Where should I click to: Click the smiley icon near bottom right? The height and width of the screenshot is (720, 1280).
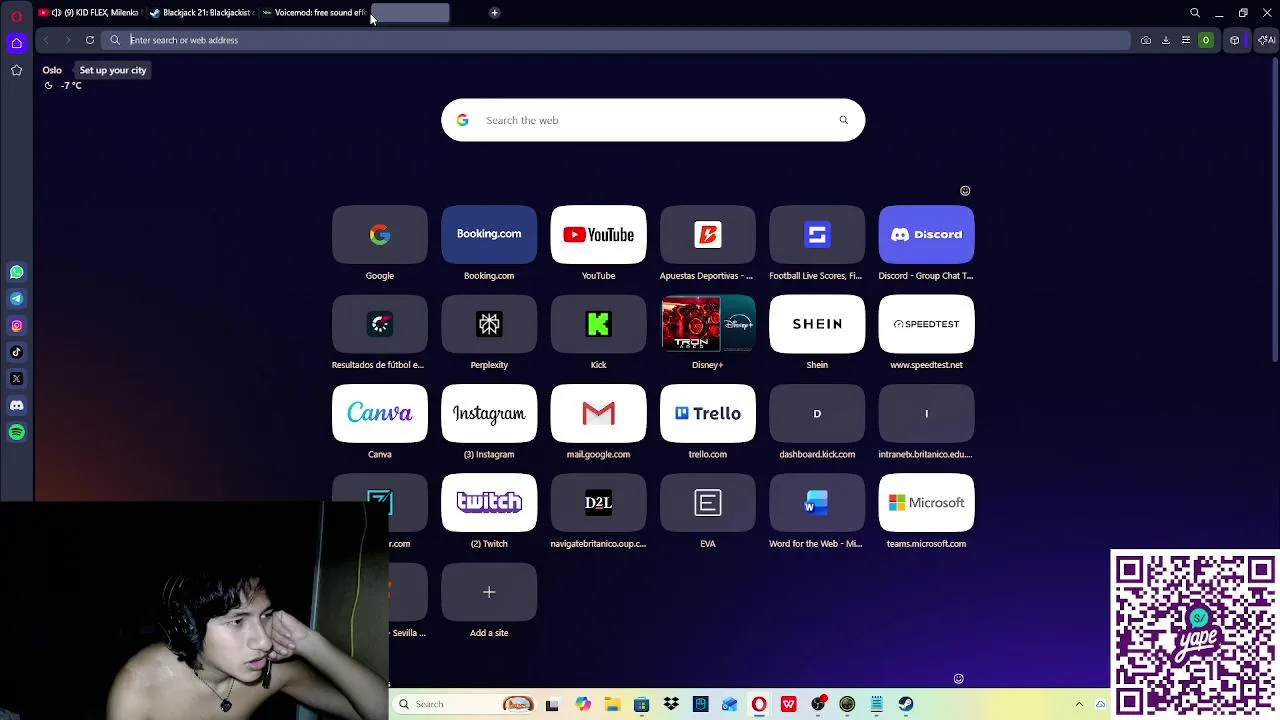coord(958,679)
